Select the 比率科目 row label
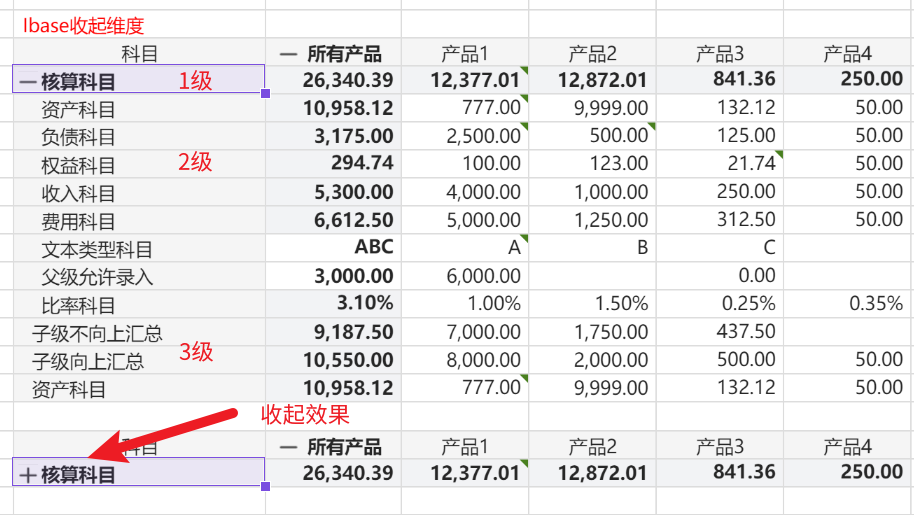Image resolution: width=914 pixels, height=515 pixels. (x=78, y=305)
